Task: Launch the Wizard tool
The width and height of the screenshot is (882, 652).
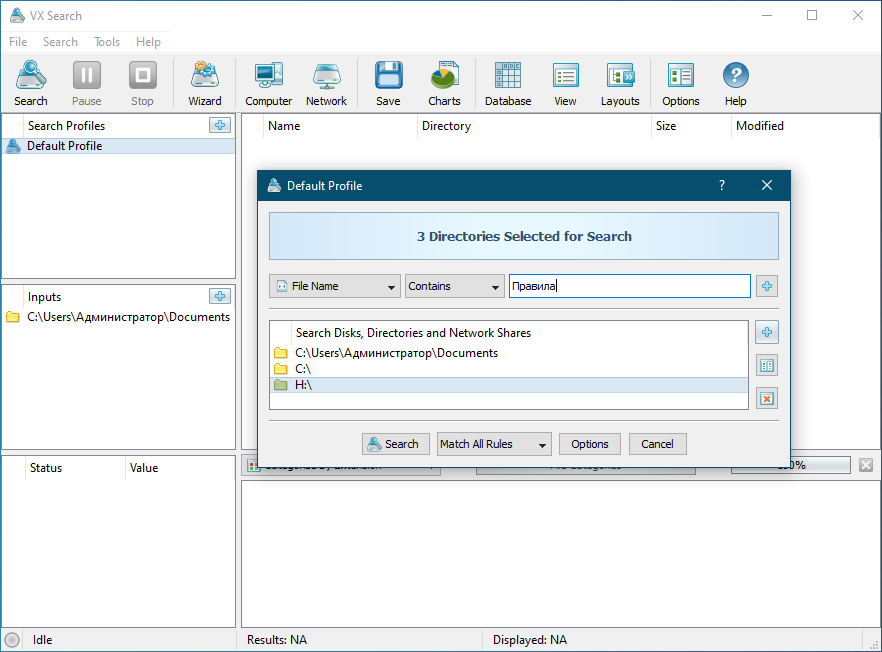Action: coord(205,83)
